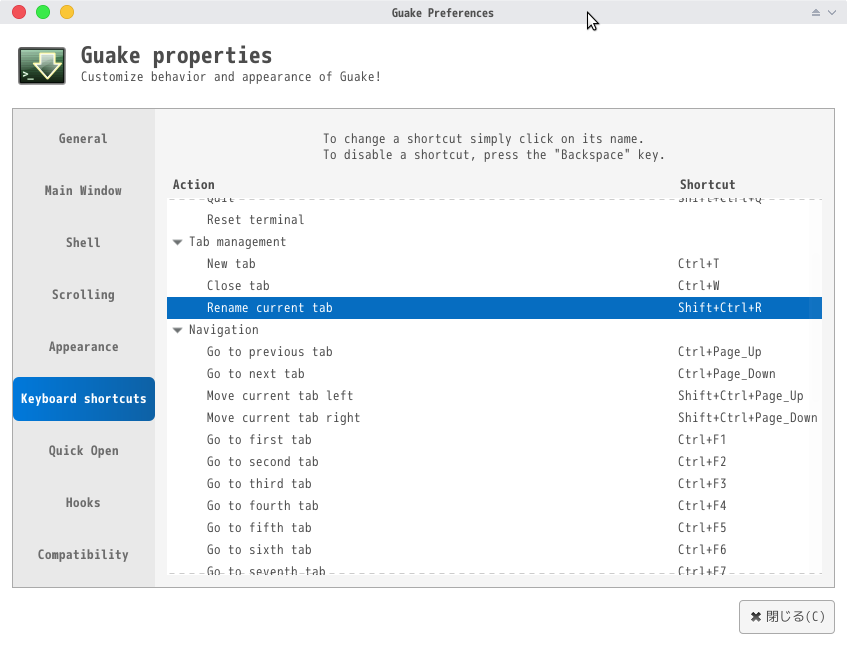The image size is (847, 646).
Task: Click the Action column header
Action: point(193,185)
